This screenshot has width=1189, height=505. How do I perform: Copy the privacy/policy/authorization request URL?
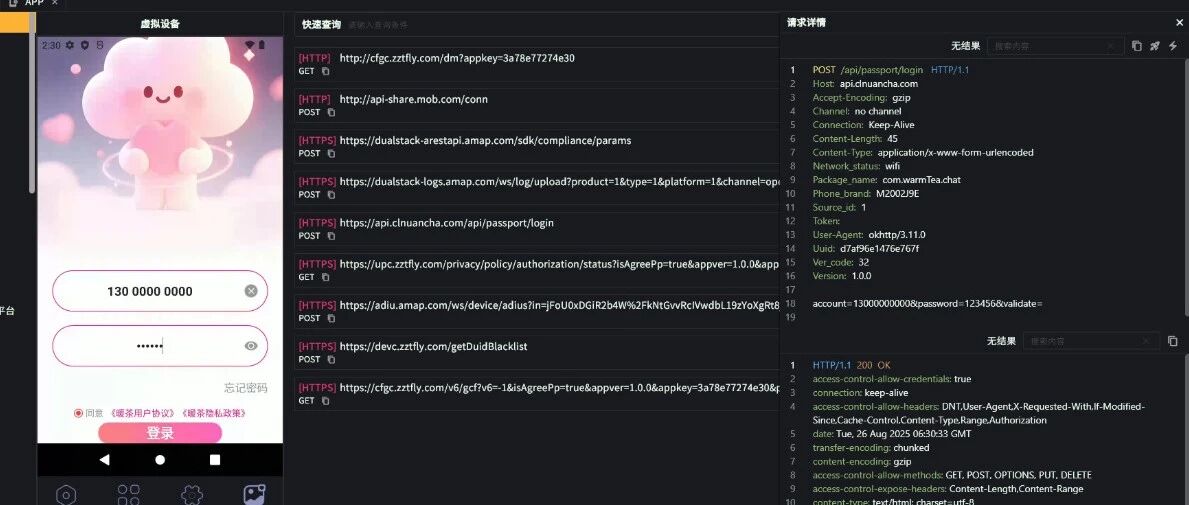(325, 277)
